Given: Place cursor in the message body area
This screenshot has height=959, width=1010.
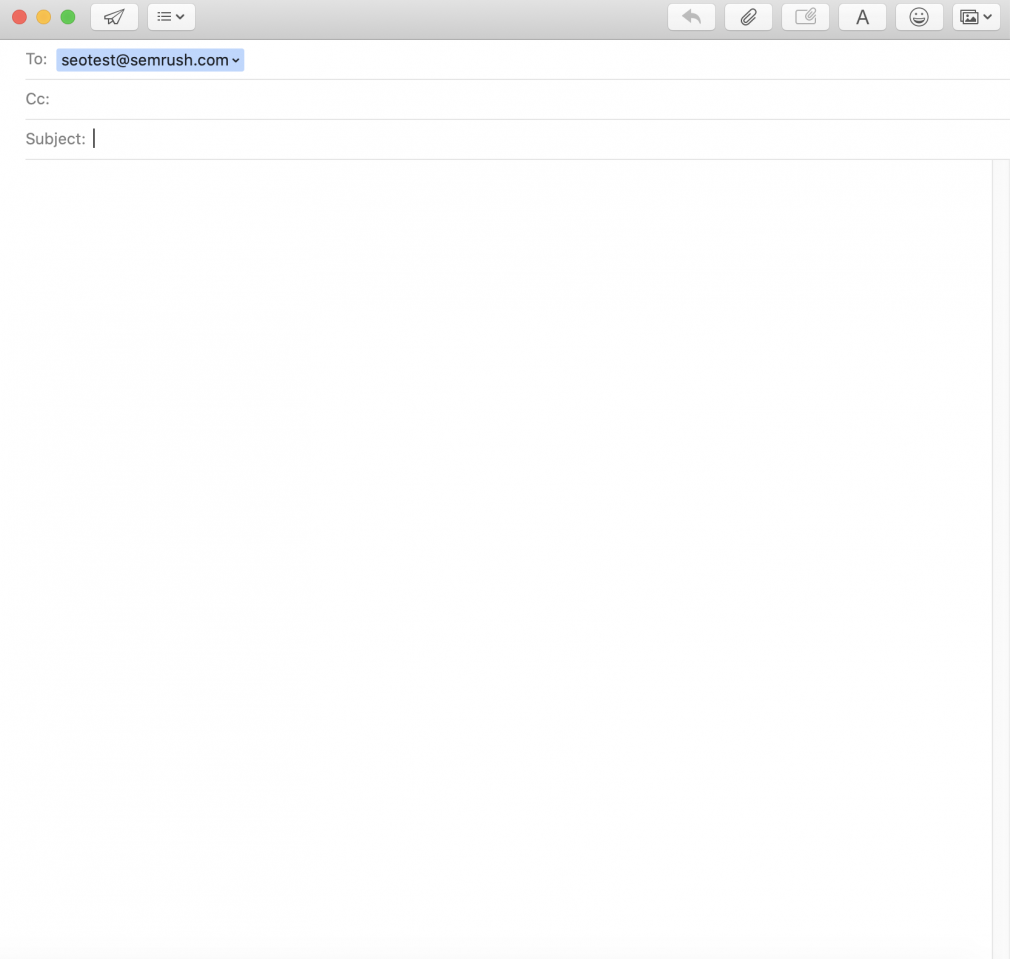Looking at the screenshot, I should coord(496,559).
